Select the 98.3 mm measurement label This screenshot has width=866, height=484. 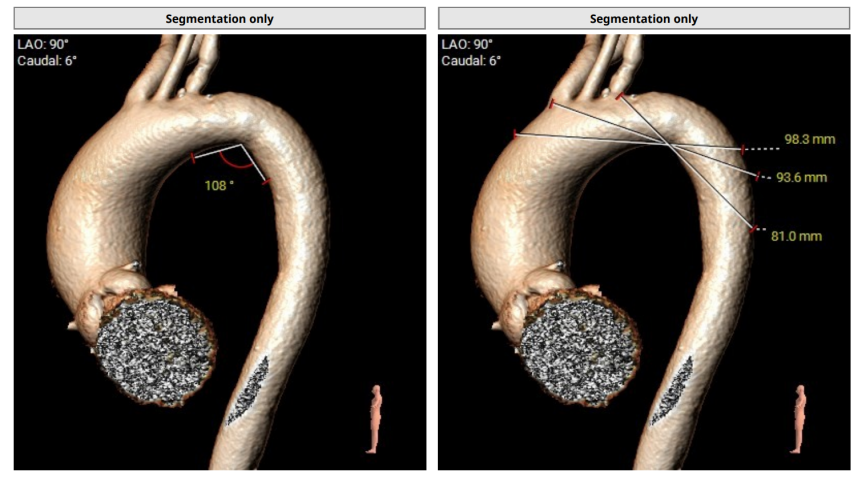pos(809,139)
